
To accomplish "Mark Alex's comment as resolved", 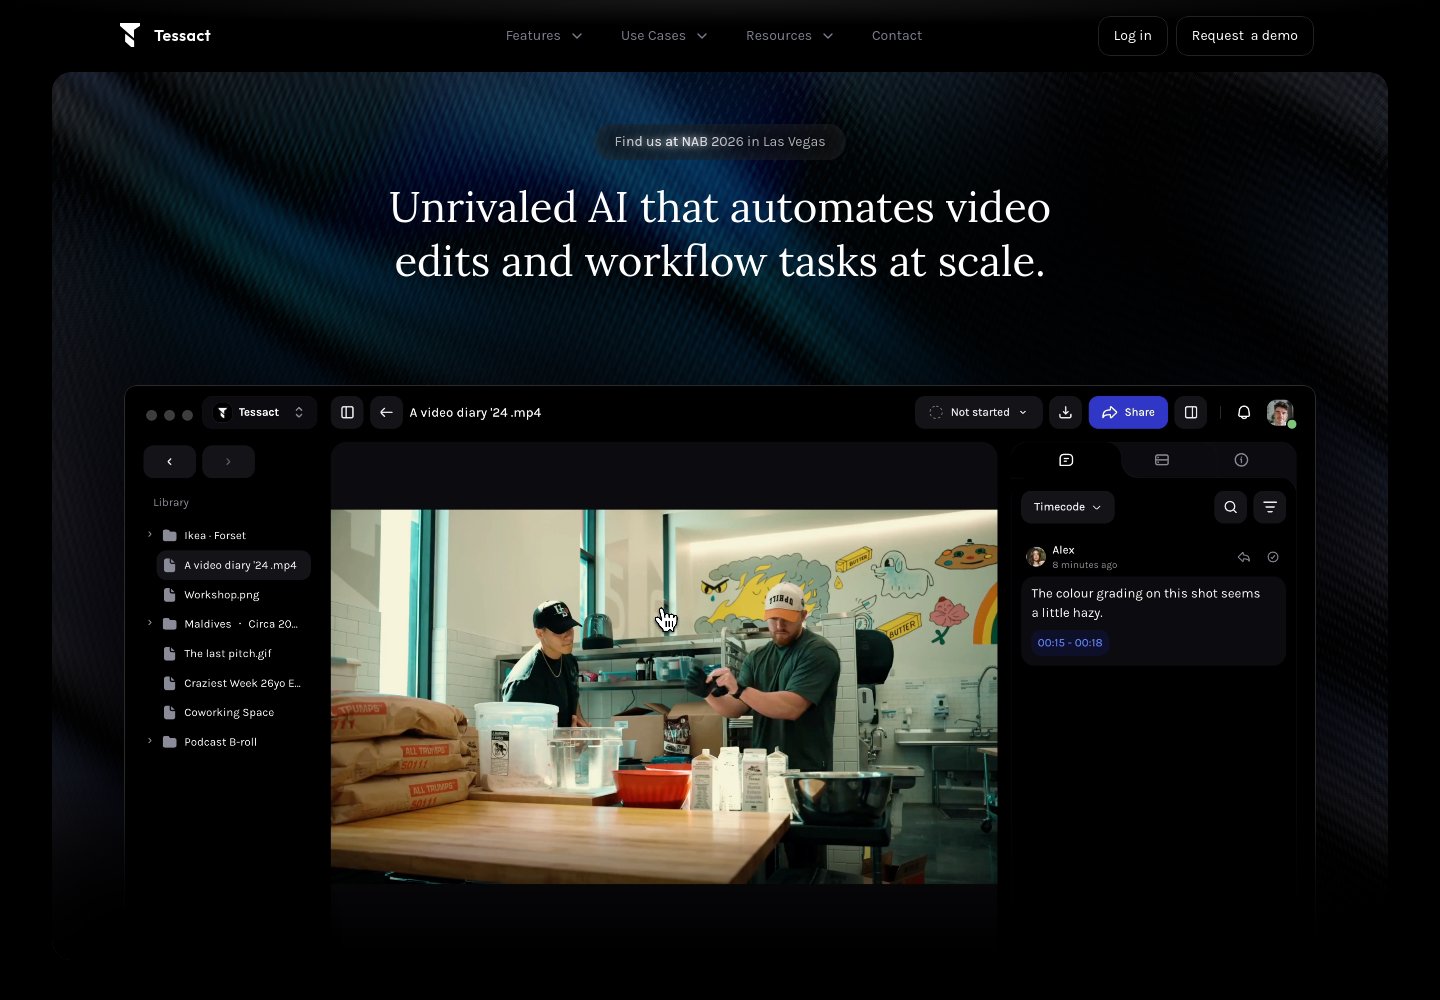I will [1273, 557].
